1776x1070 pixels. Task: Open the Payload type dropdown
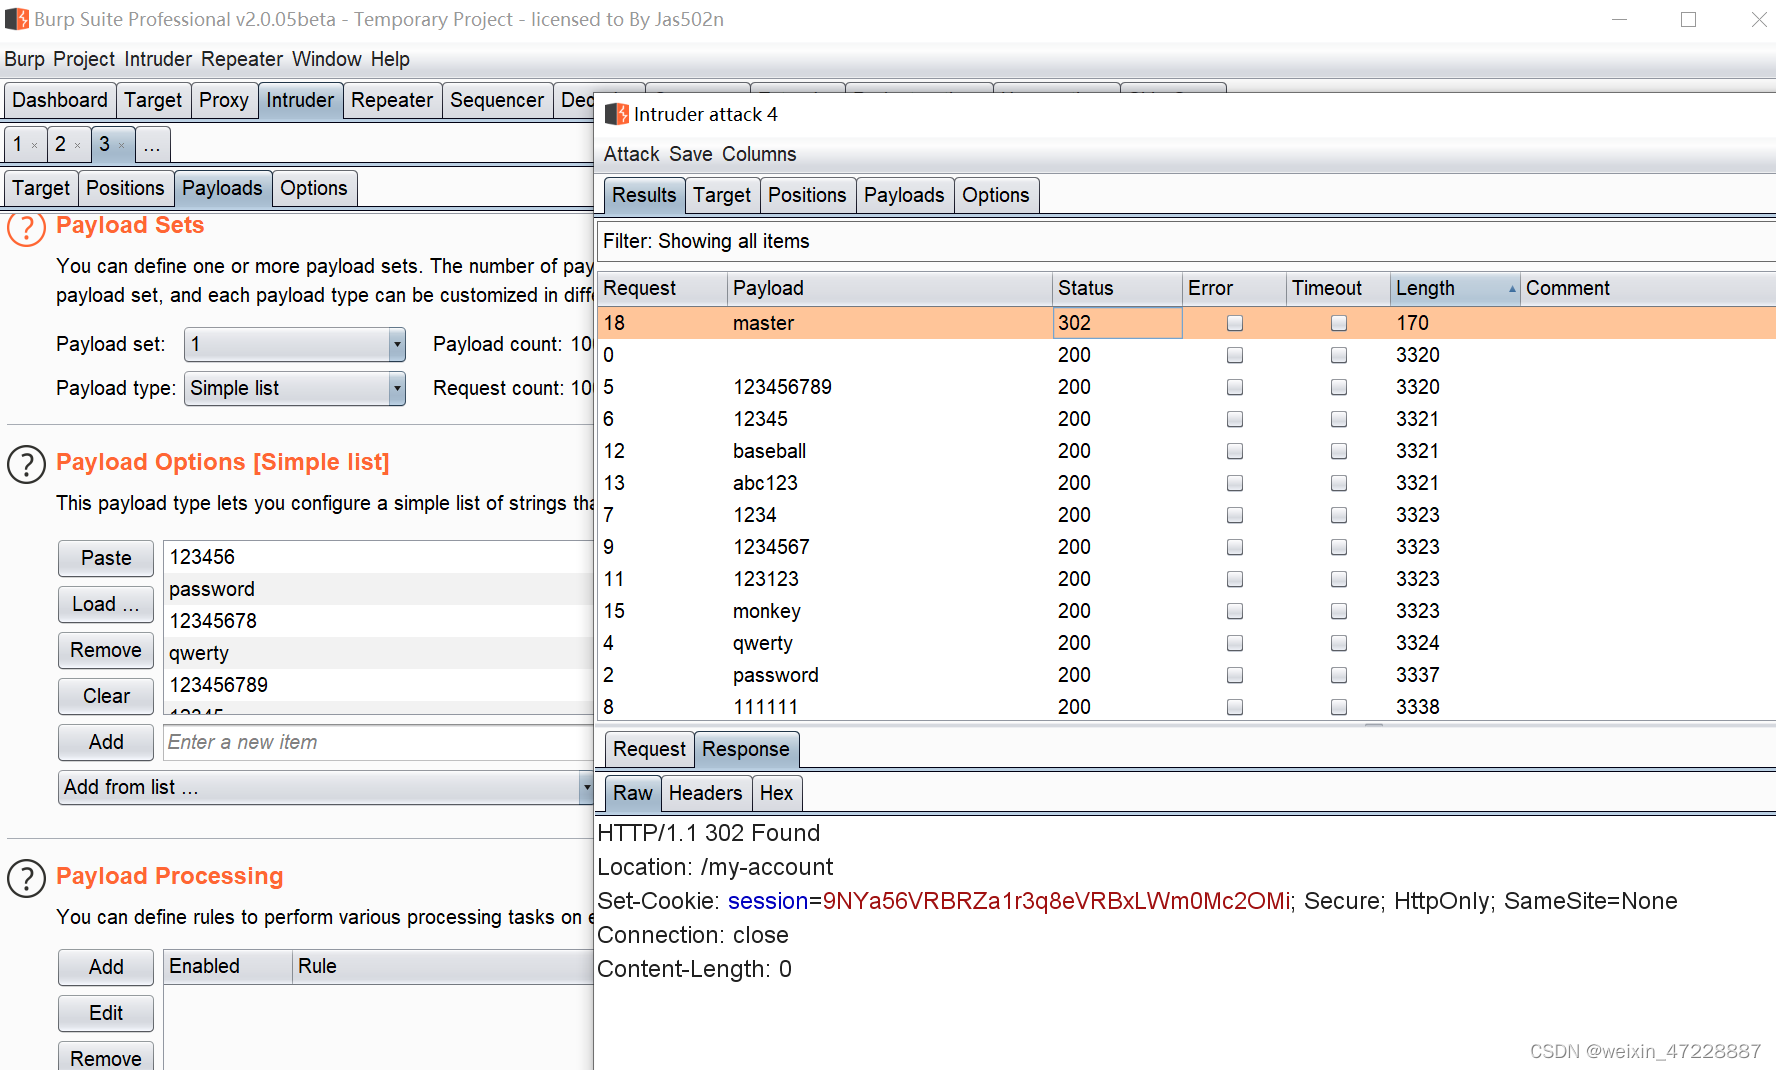(x=295, y=388)
